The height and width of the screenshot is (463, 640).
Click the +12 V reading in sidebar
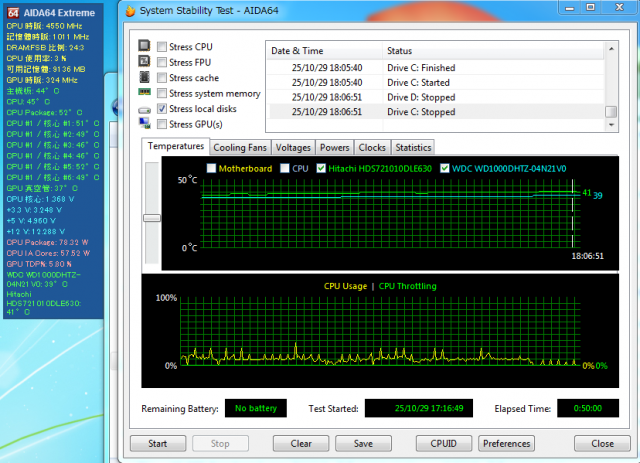36,232
